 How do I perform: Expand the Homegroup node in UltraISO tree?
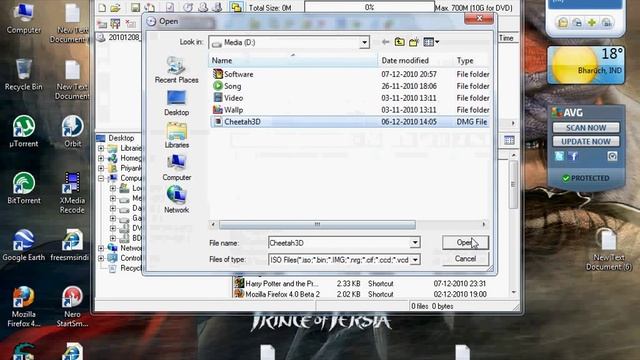point(101,158)
